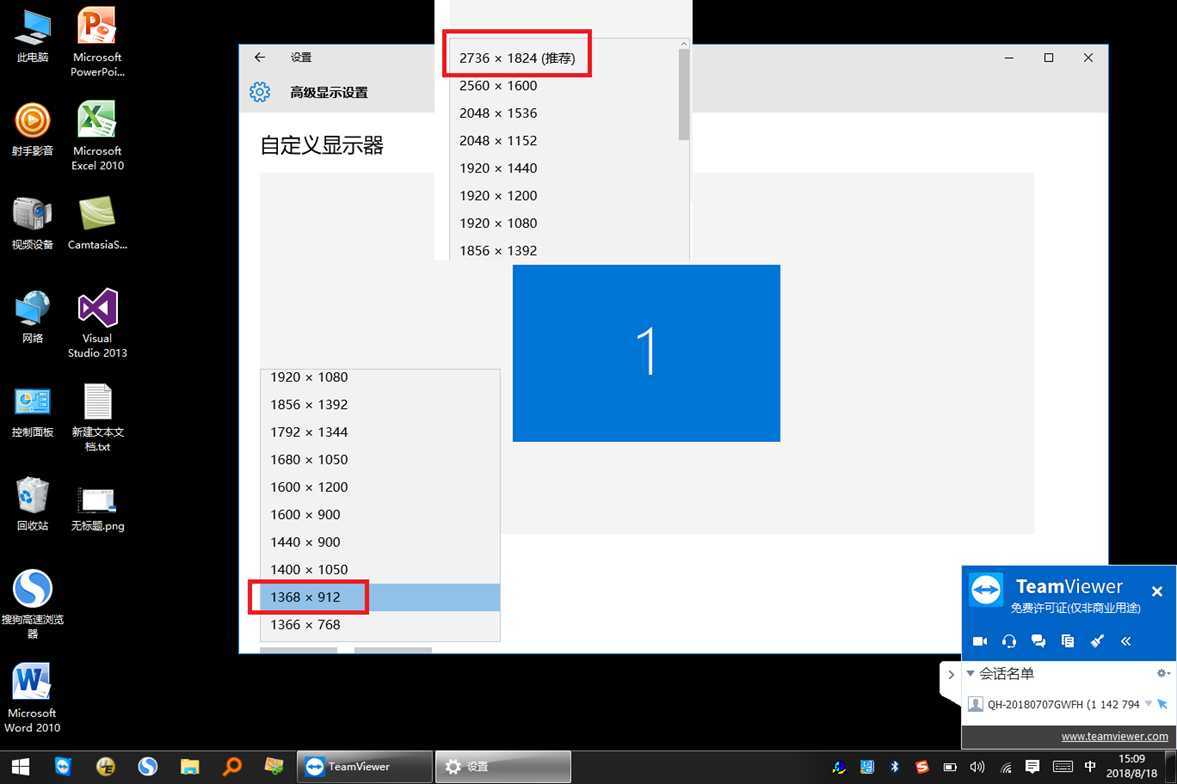Select 控制面板 control panel icon

click(x=32, y=412)
